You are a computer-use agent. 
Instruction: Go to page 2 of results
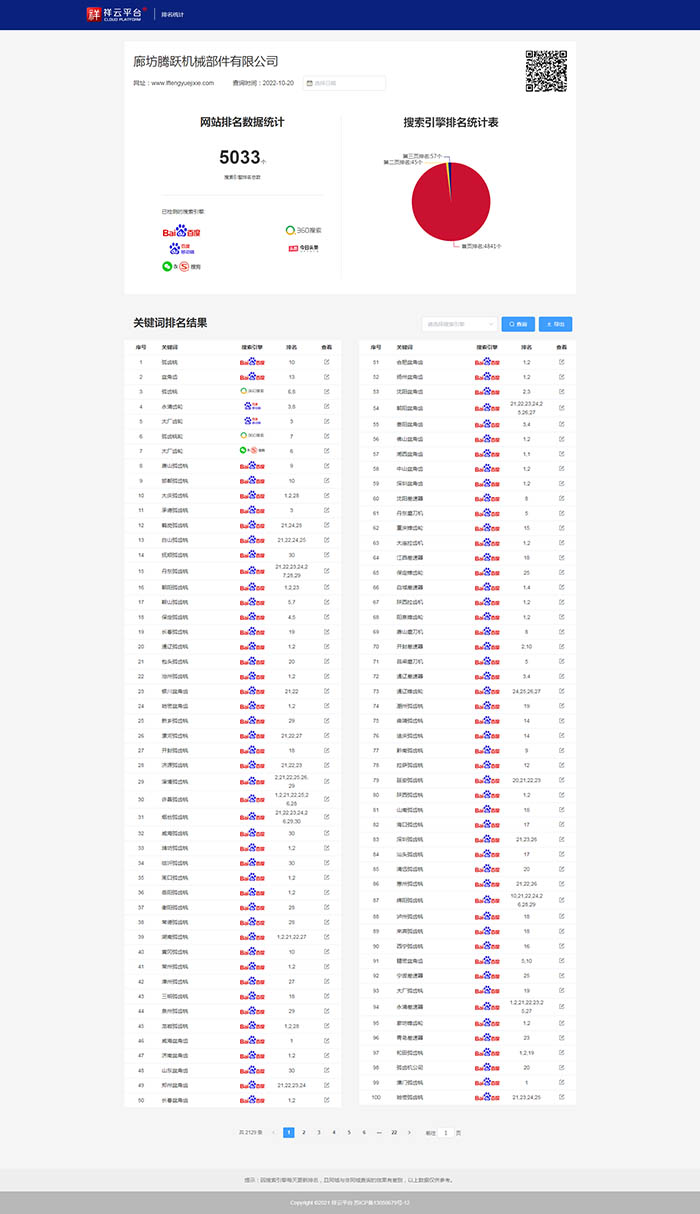point(304,1132)
